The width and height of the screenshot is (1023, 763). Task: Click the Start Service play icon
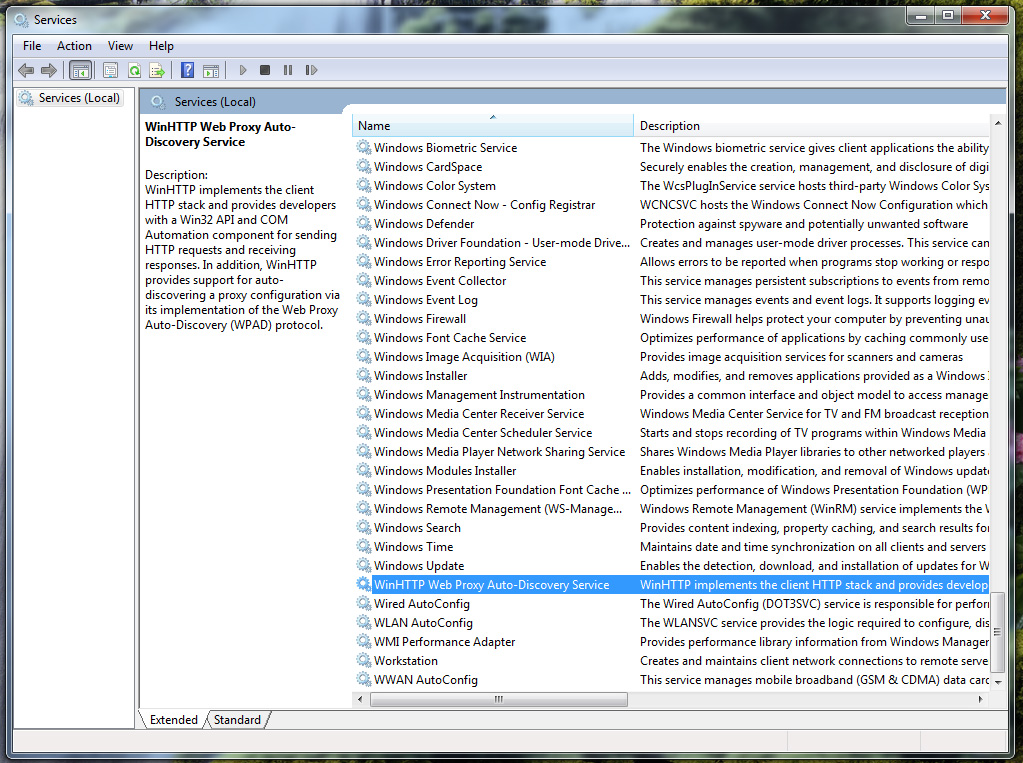pos(243,70)
